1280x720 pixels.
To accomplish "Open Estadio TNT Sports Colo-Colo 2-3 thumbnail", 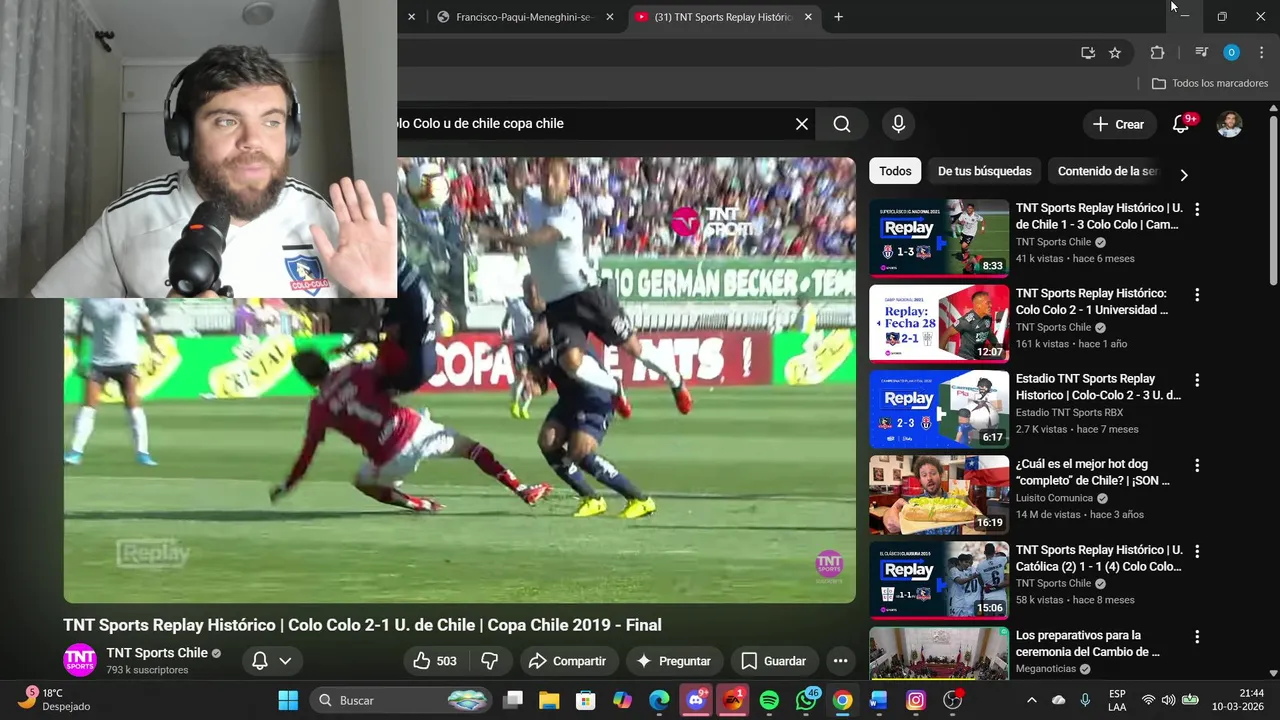I will [x=939, y=409].
